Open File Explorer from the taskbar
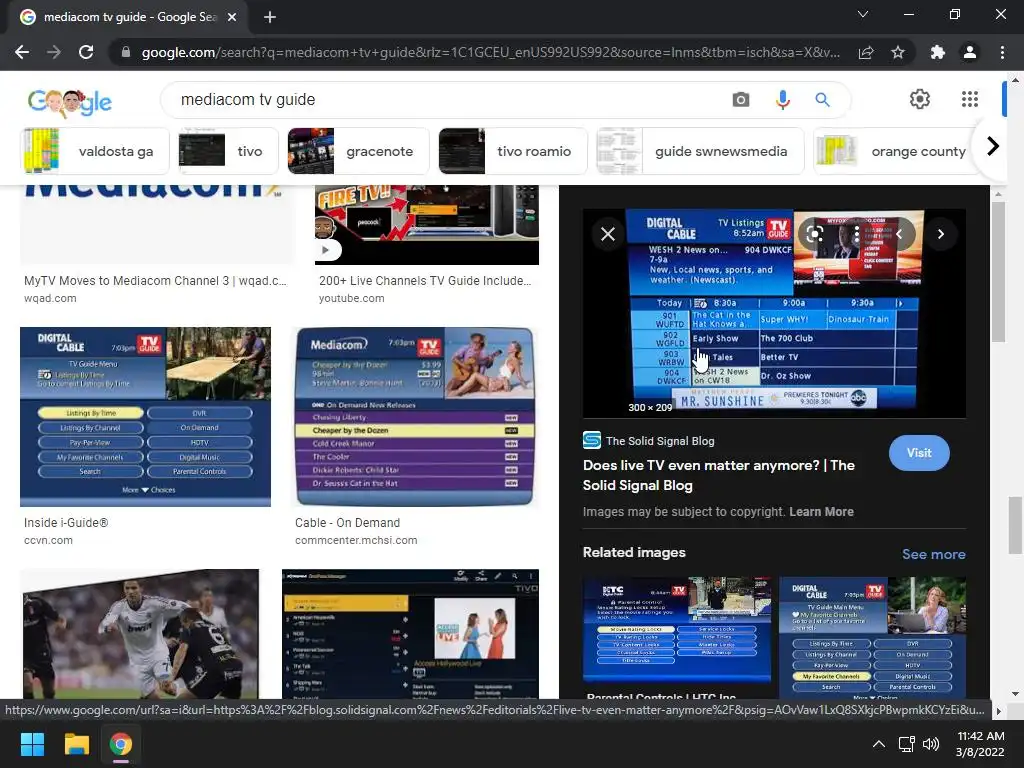This screenshot has width=1024, height=768. (x=76, y=744)
